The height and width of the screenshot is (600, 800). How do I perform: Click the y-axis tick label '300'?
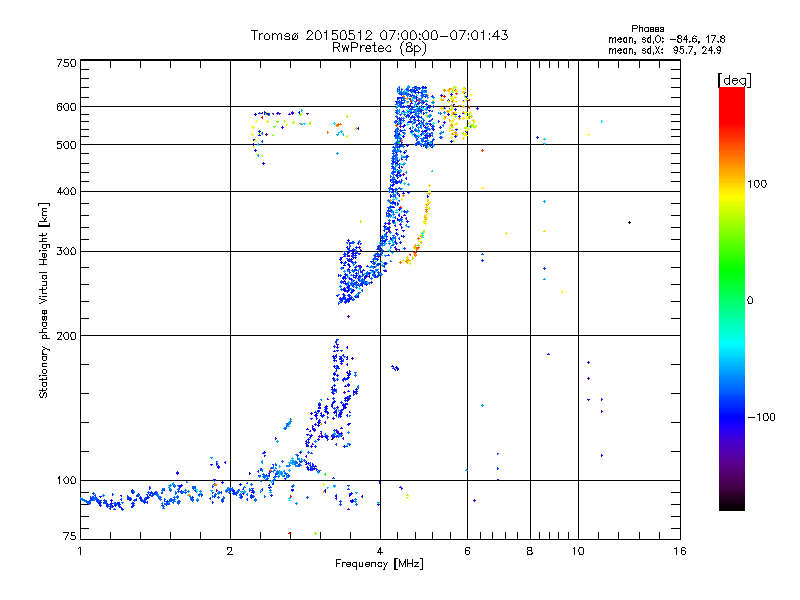click(66, 252)
